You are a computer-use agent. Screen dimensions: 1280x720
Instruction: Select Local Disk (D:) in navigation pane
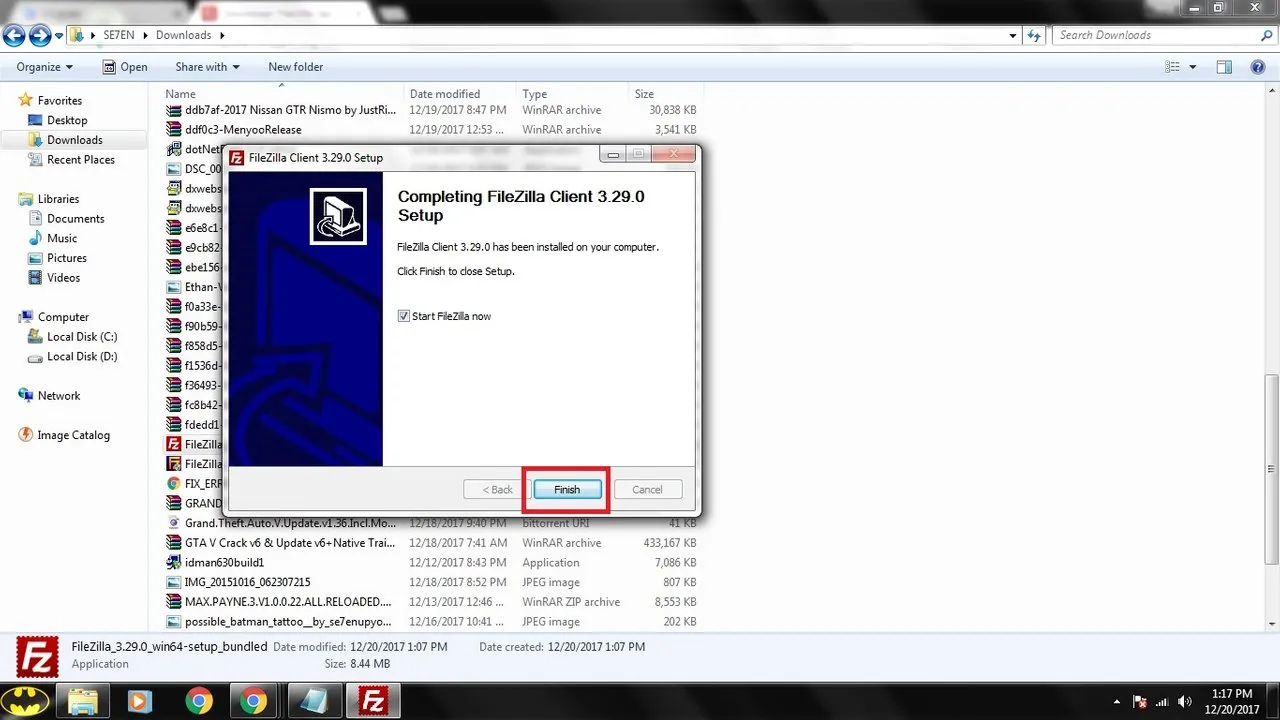click(x=82, y=356)
